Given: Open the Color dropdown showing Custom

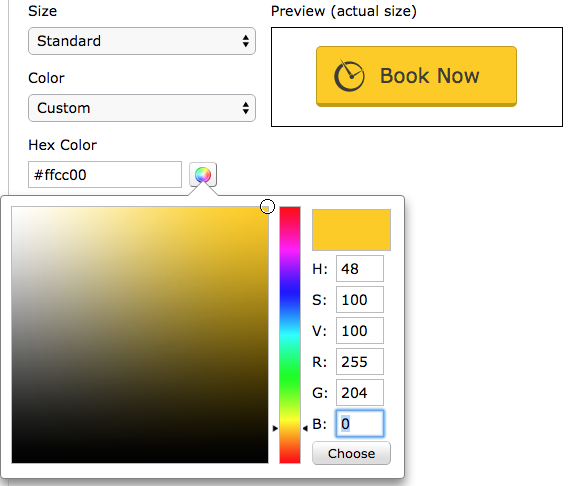Looking at the screenshot, I should [142, 108].
